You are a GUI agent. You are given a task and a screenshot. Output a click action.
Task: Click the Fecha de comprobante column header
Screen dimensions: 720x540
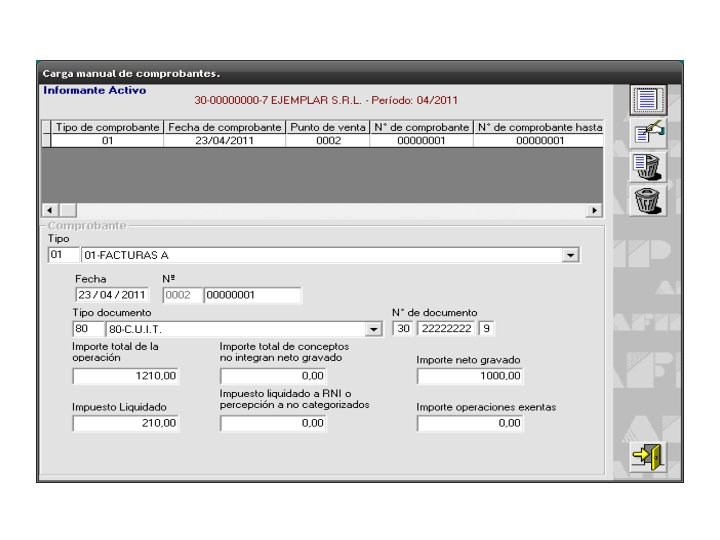tap(225, 127)
